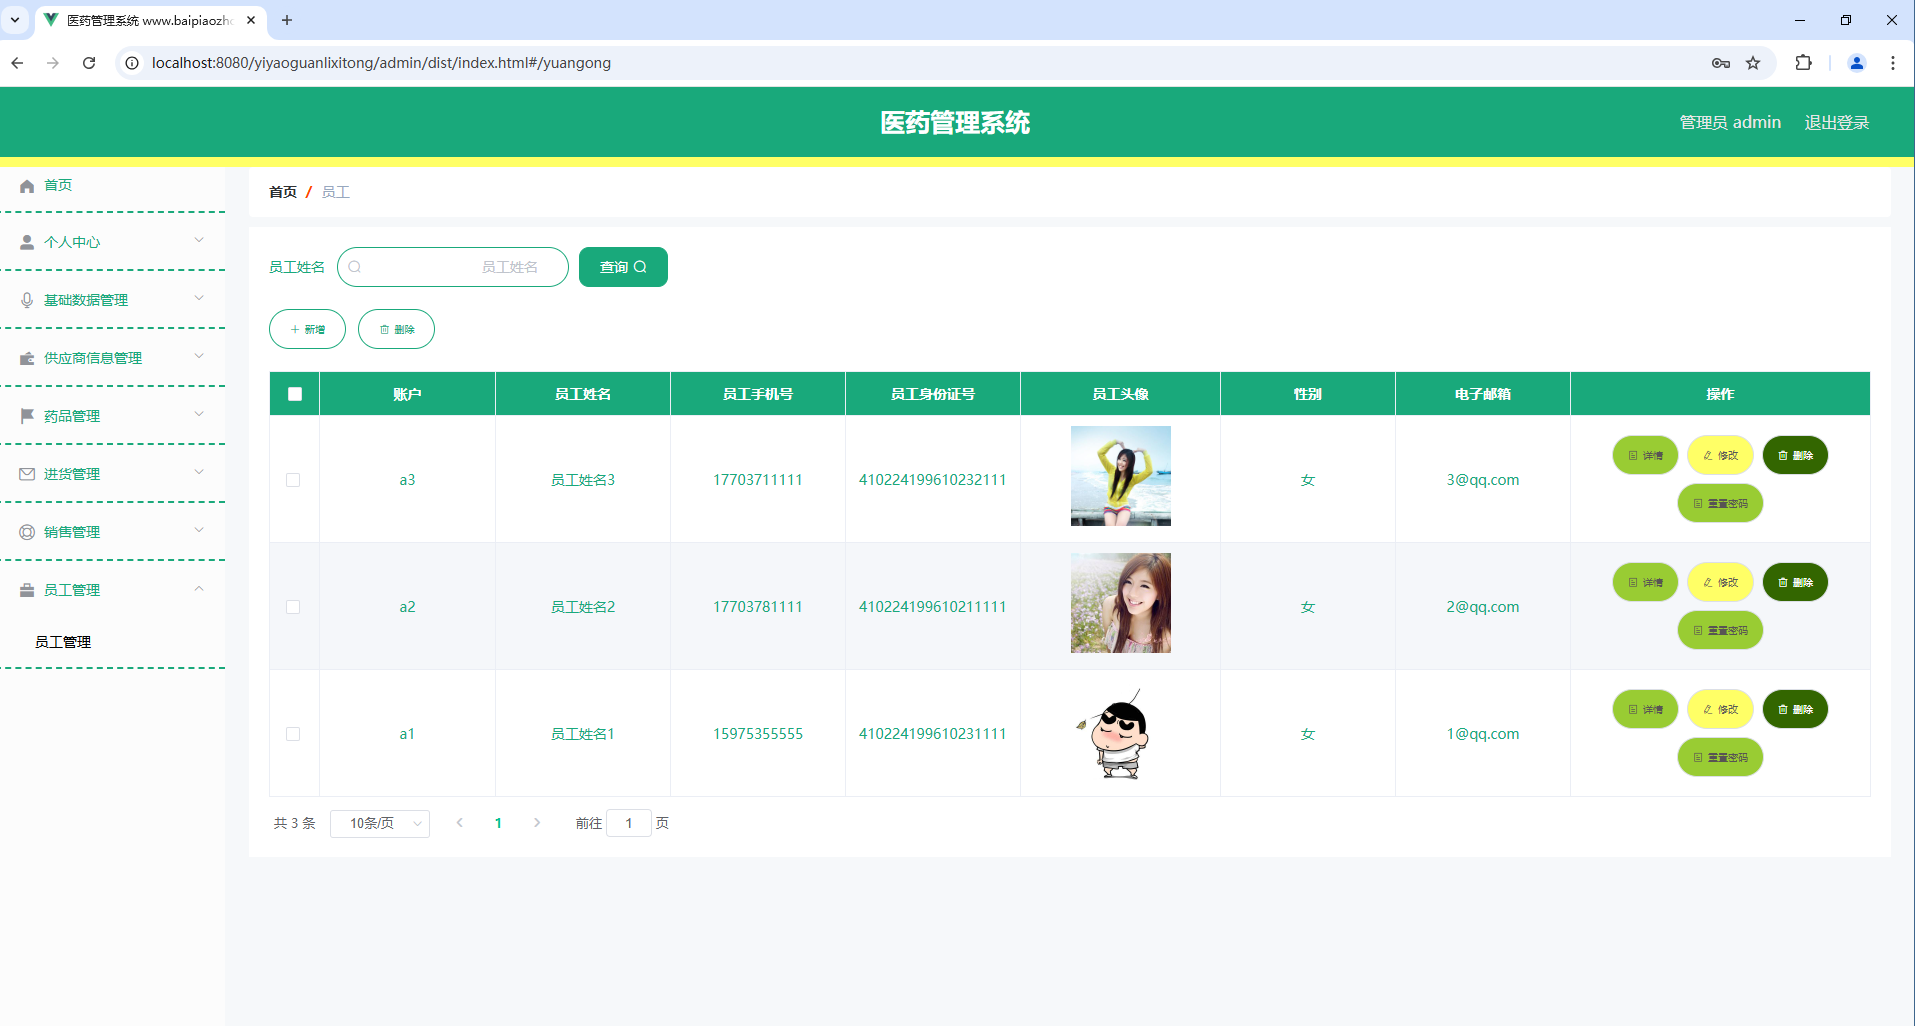Enable the row checkbox for account a1
The height and width of the screenshot is (1026, 1915).
[x=293, y=733]
